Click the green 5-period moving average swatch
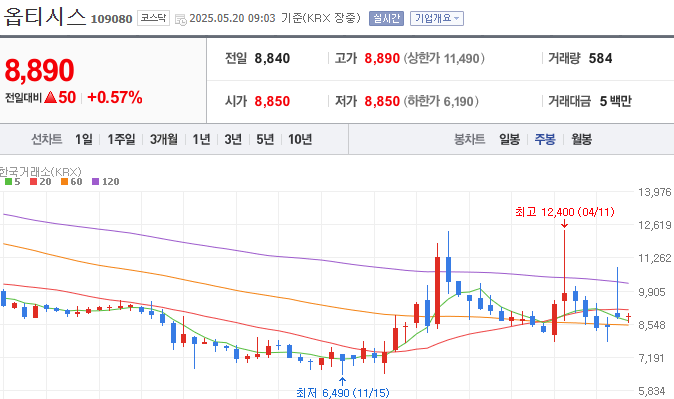The height and width of the screenshot is (399, 674). 8,181
